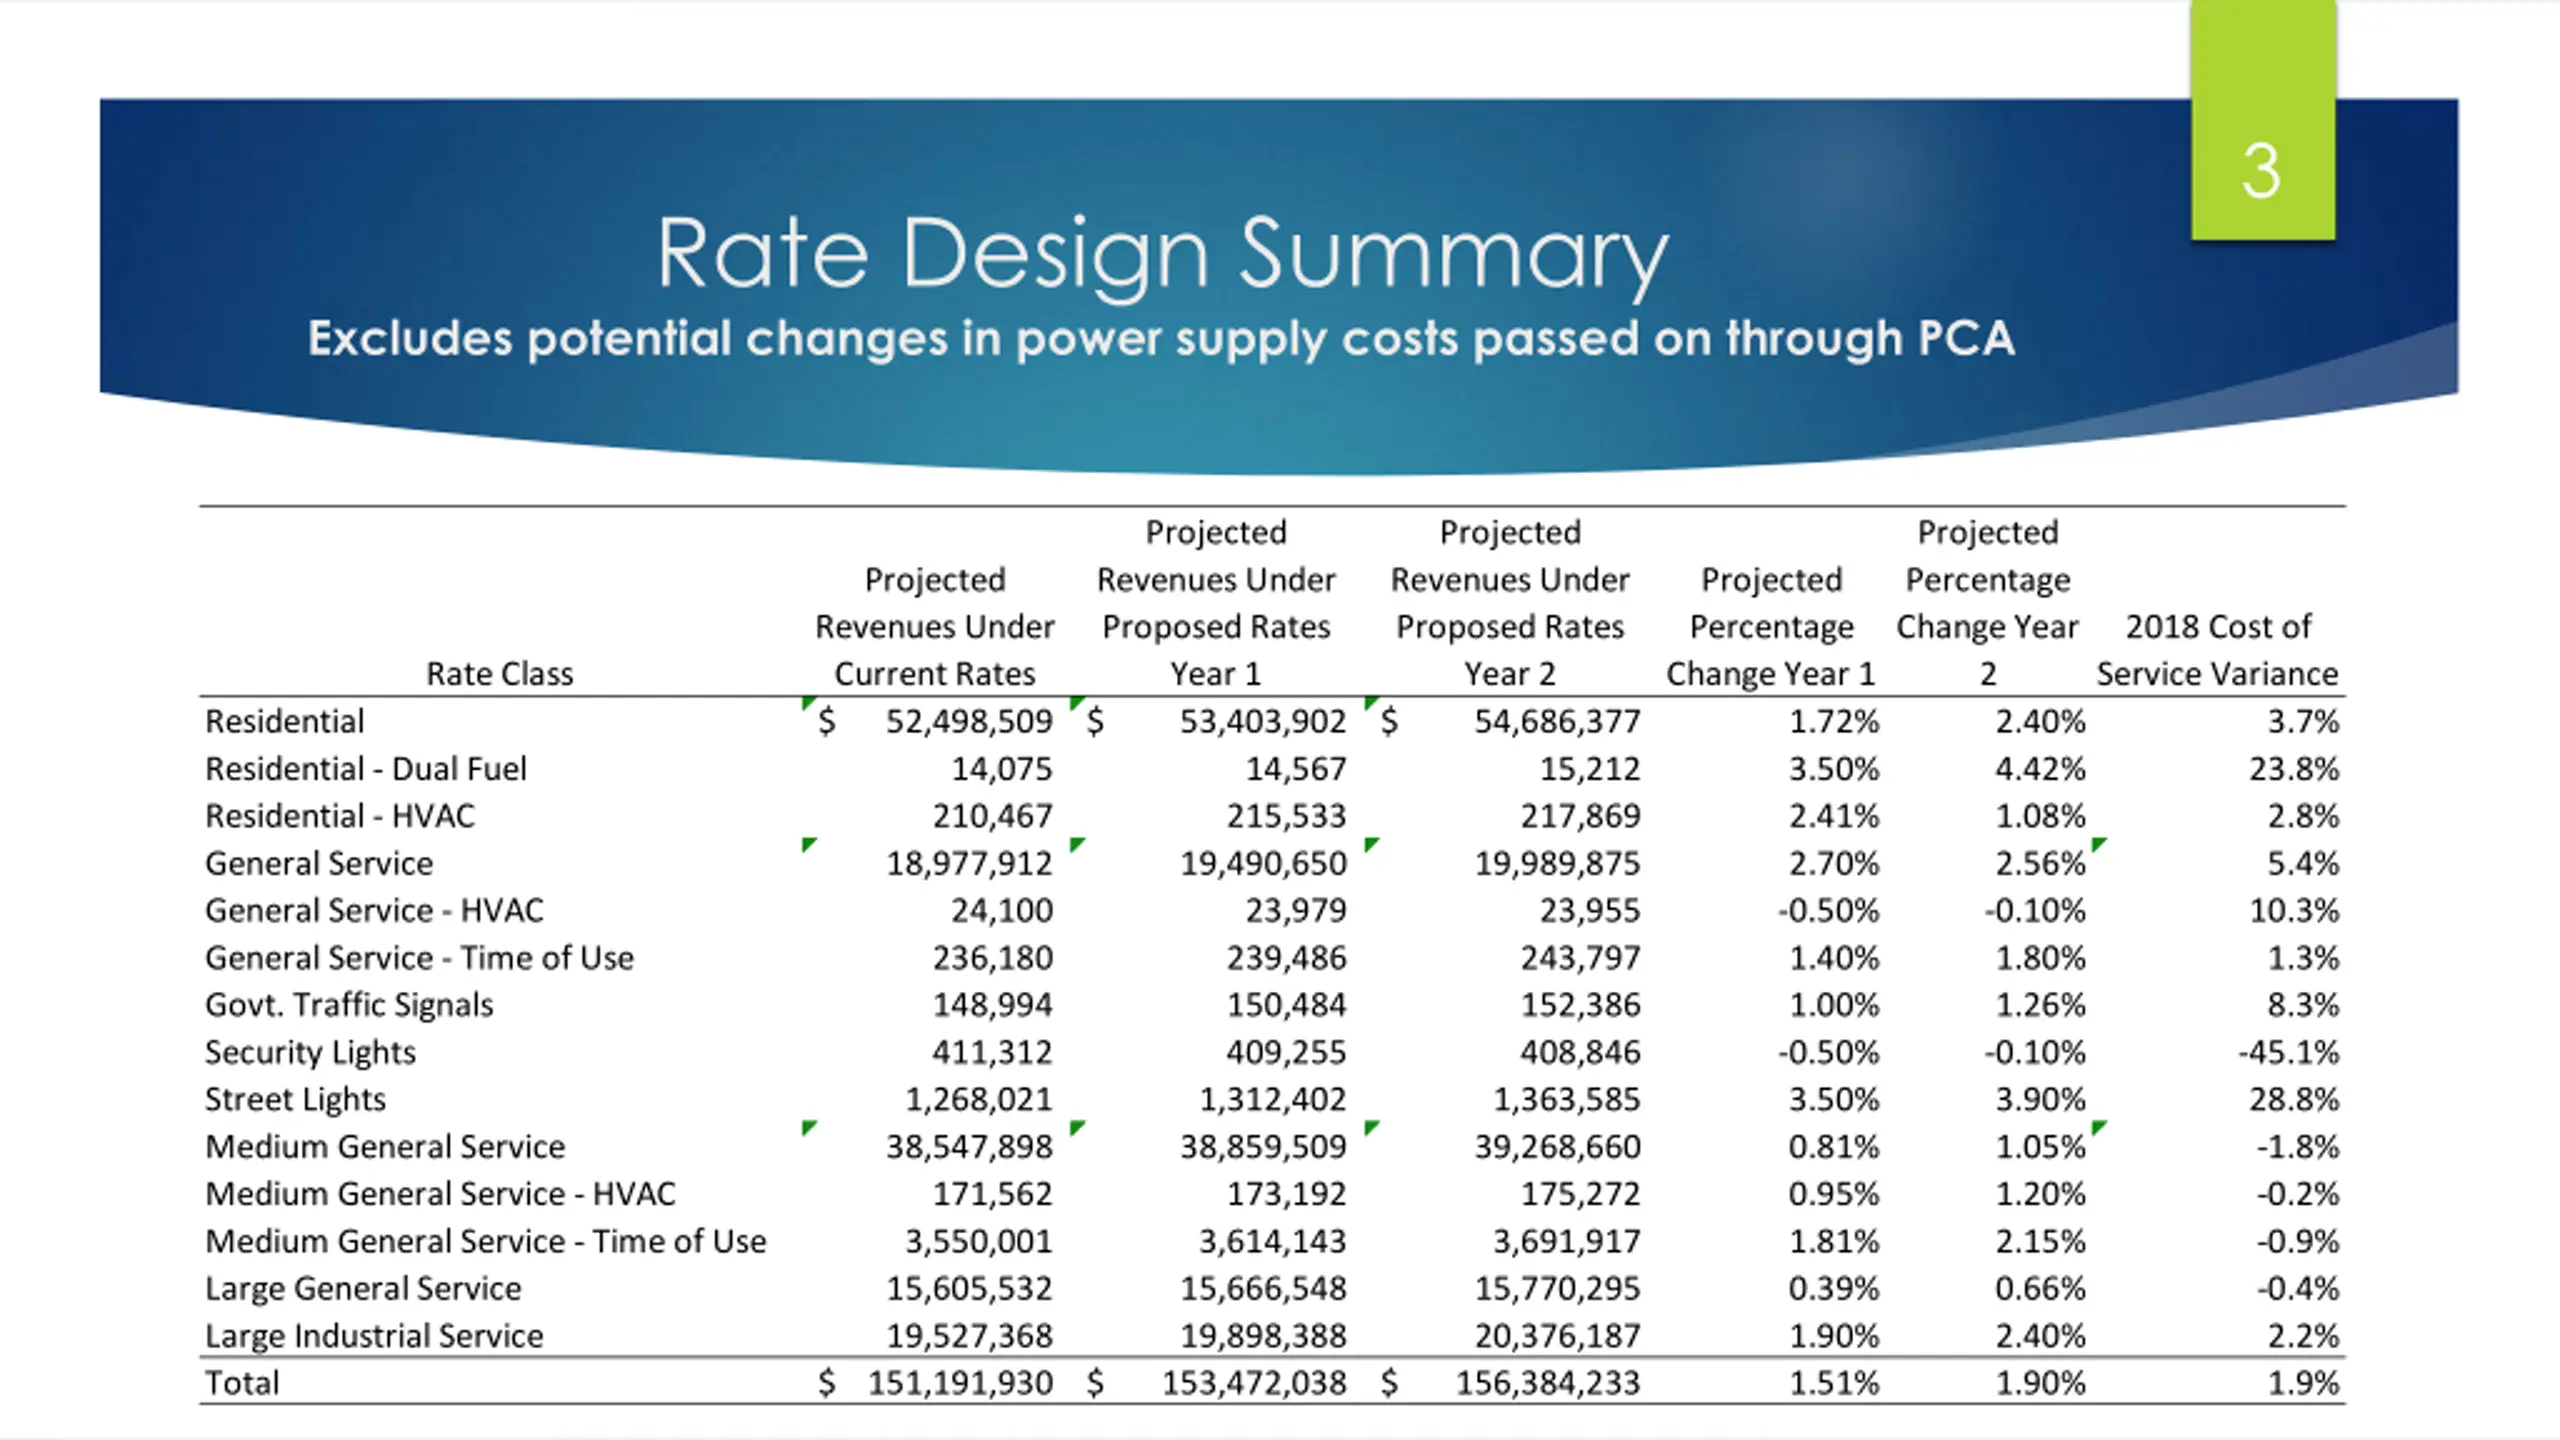The image size is (2560, 1440).
Task: Select the Total current revenue 151,191,930 cell
Action: click(x=937, y=1383)
